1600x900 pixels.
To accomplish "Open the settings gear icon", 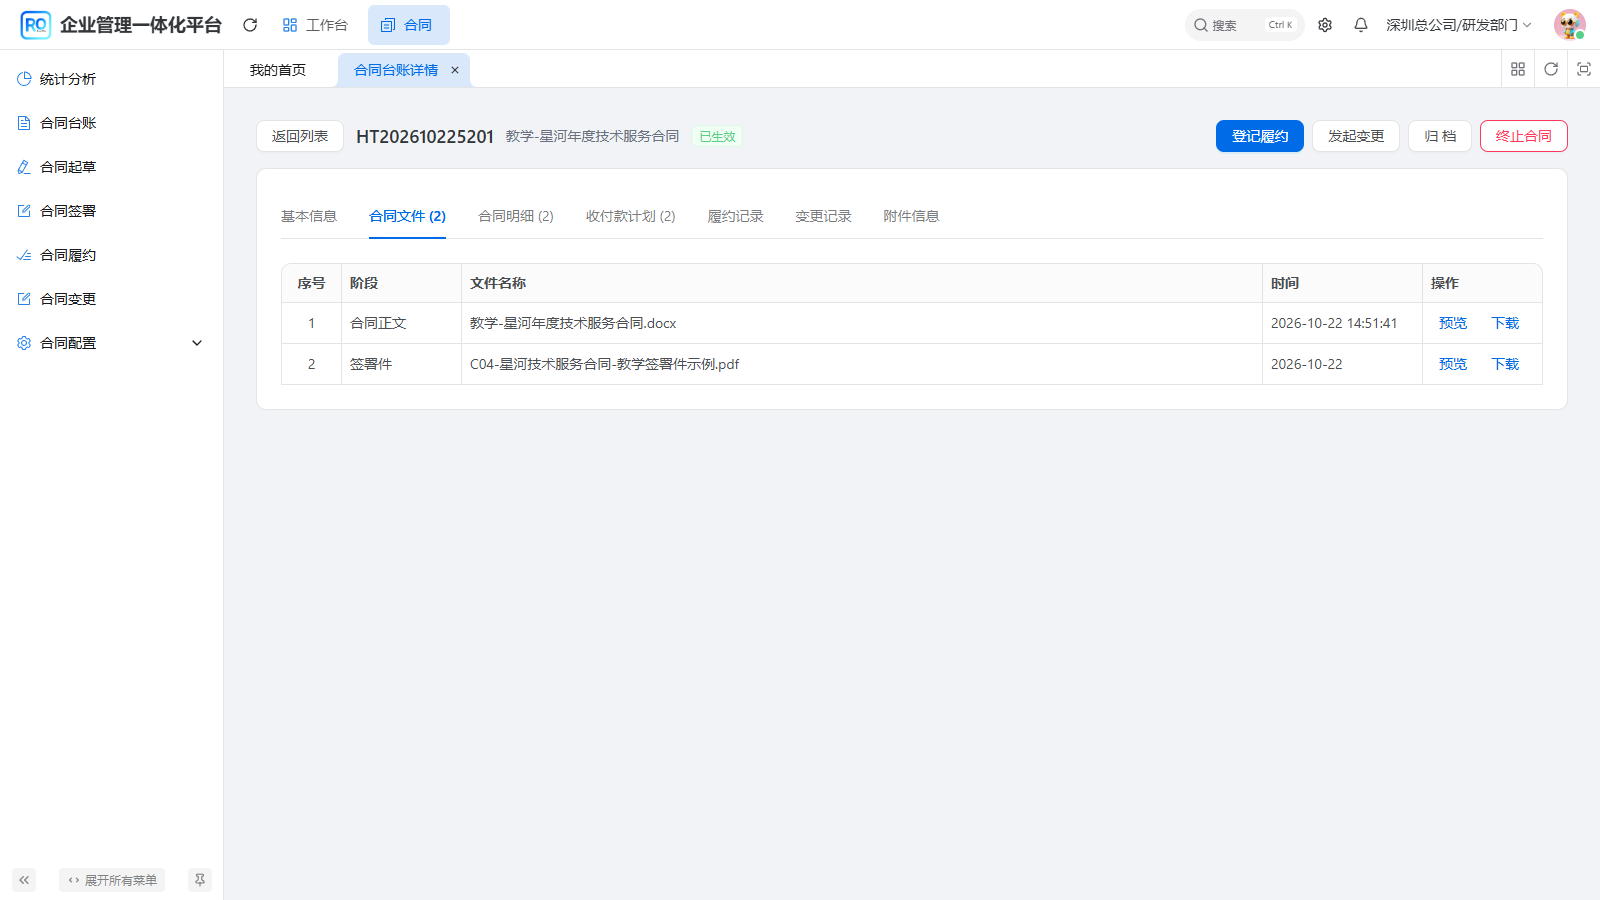I will [x=1325, y=25].
